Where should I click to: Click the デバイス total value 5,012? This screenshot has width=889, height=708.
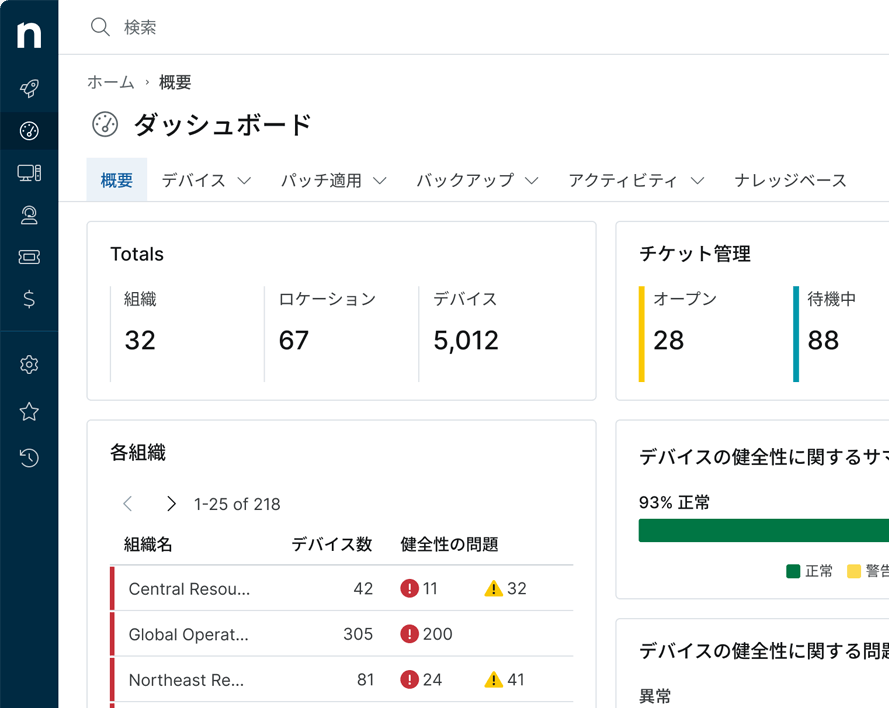click(466, 341)
